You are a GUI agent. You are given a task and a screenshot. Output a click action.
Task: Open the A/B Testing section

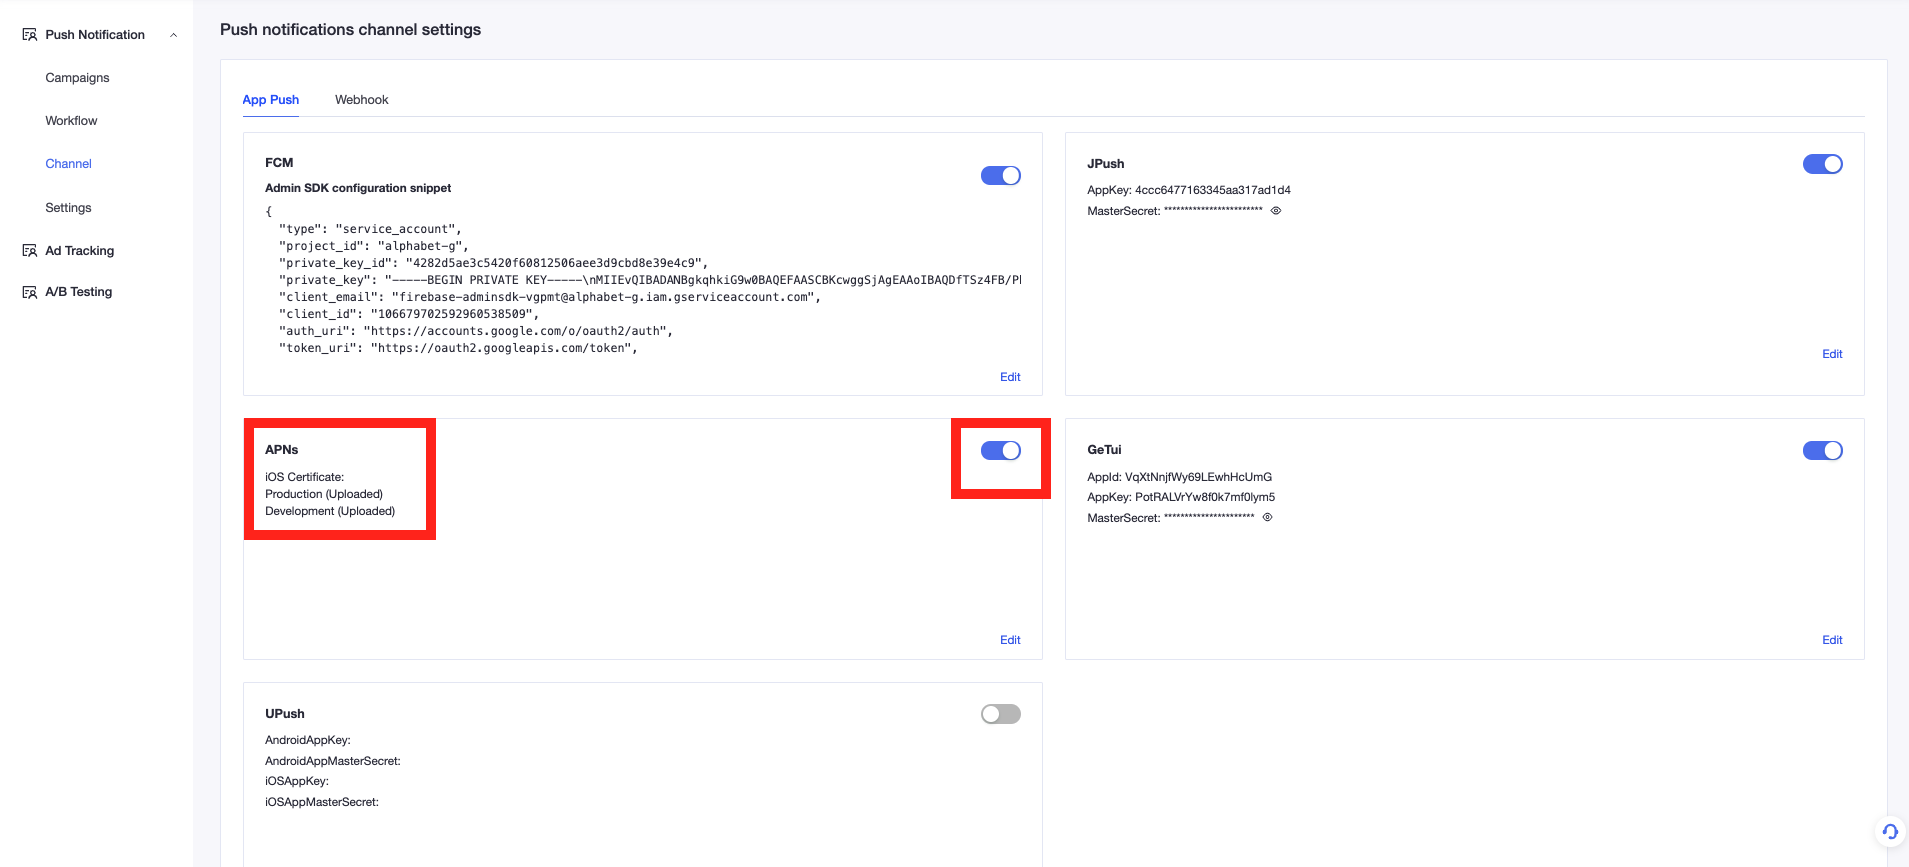[x=79, y=292]
